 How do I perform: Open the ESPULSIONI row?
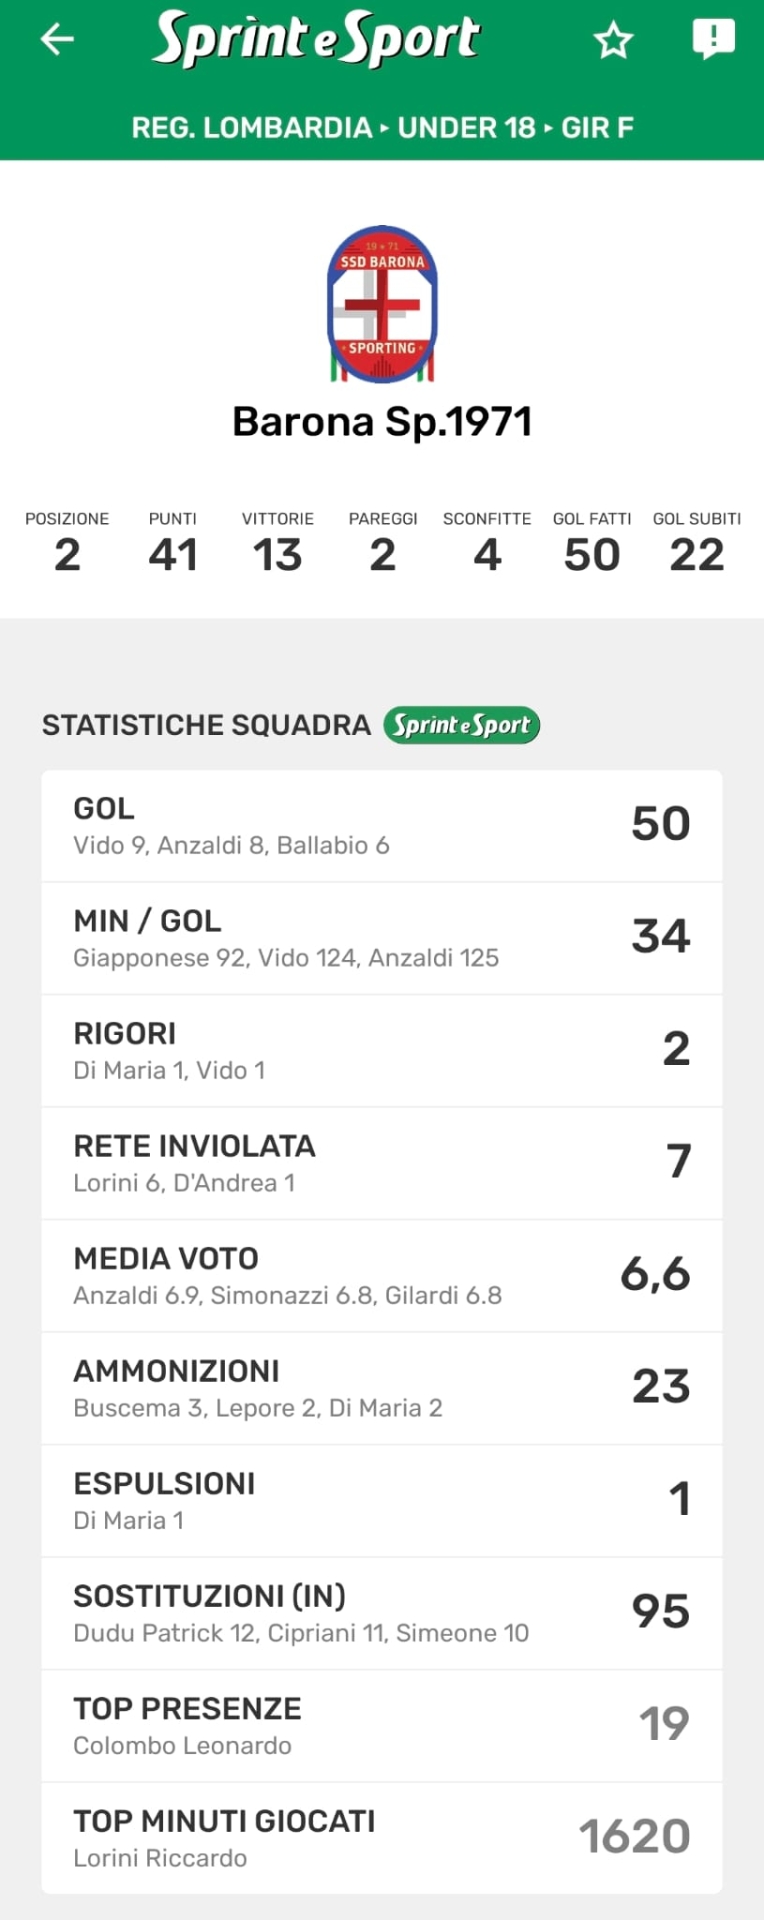(x=381, y=1501)
